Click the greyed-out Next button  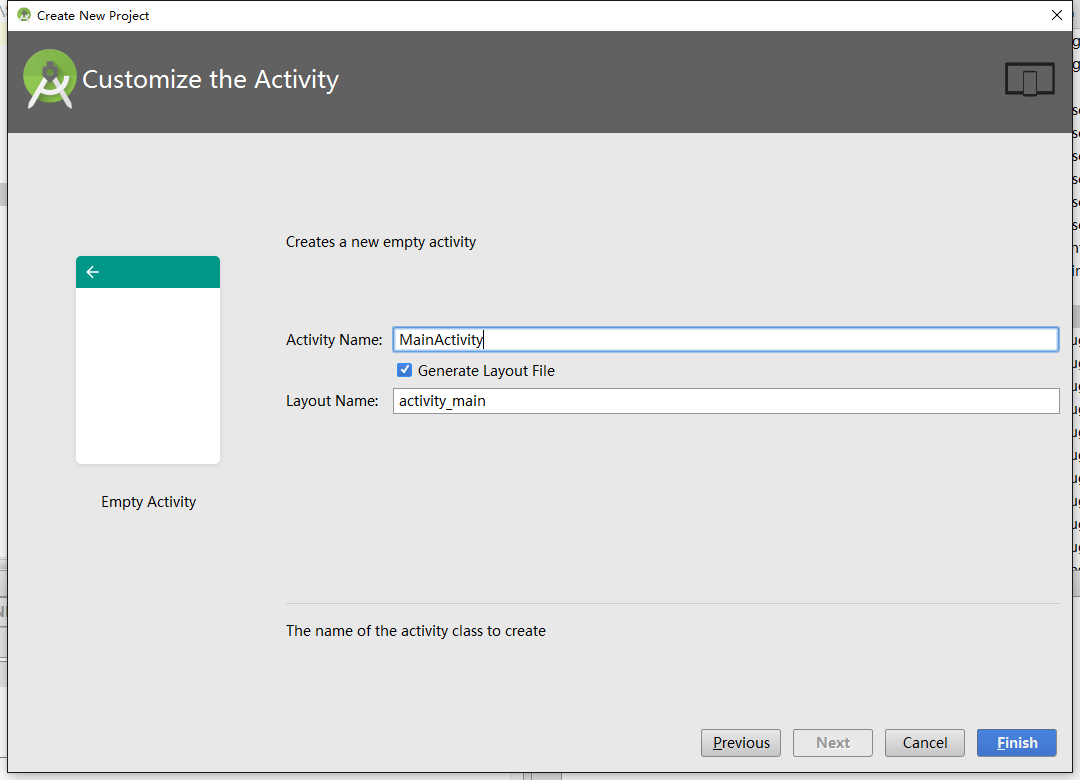832,743
